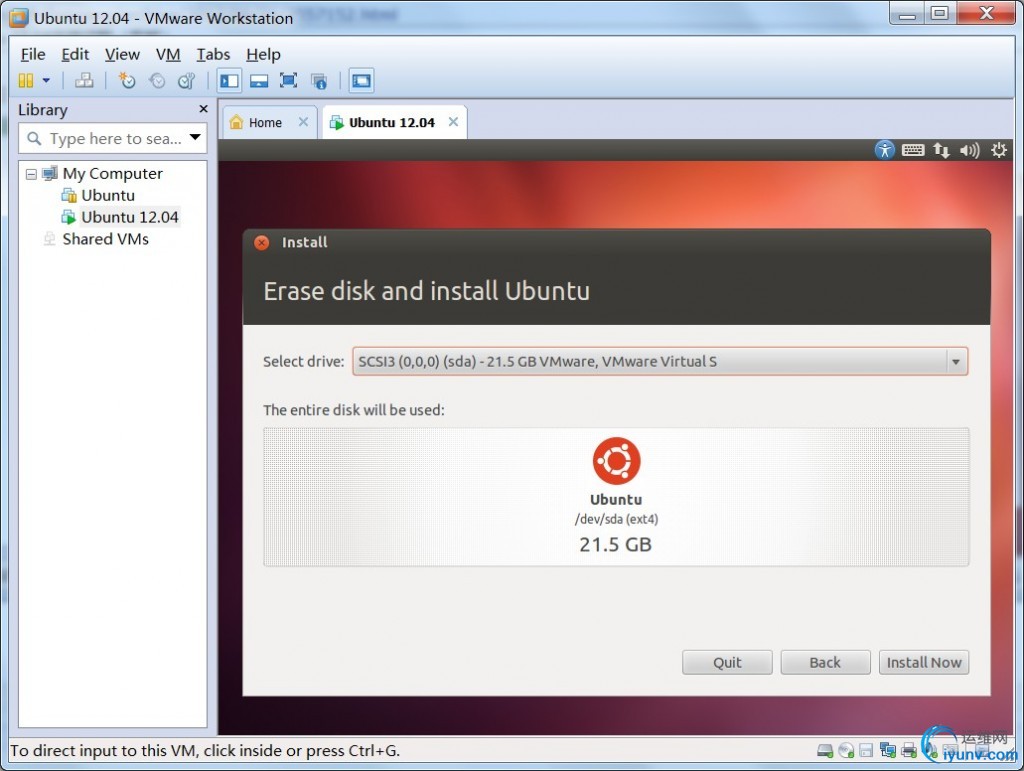1024x771 pixels.
Task: Click the Unity mode toolbar icon
Action: (x=319, y=80)
